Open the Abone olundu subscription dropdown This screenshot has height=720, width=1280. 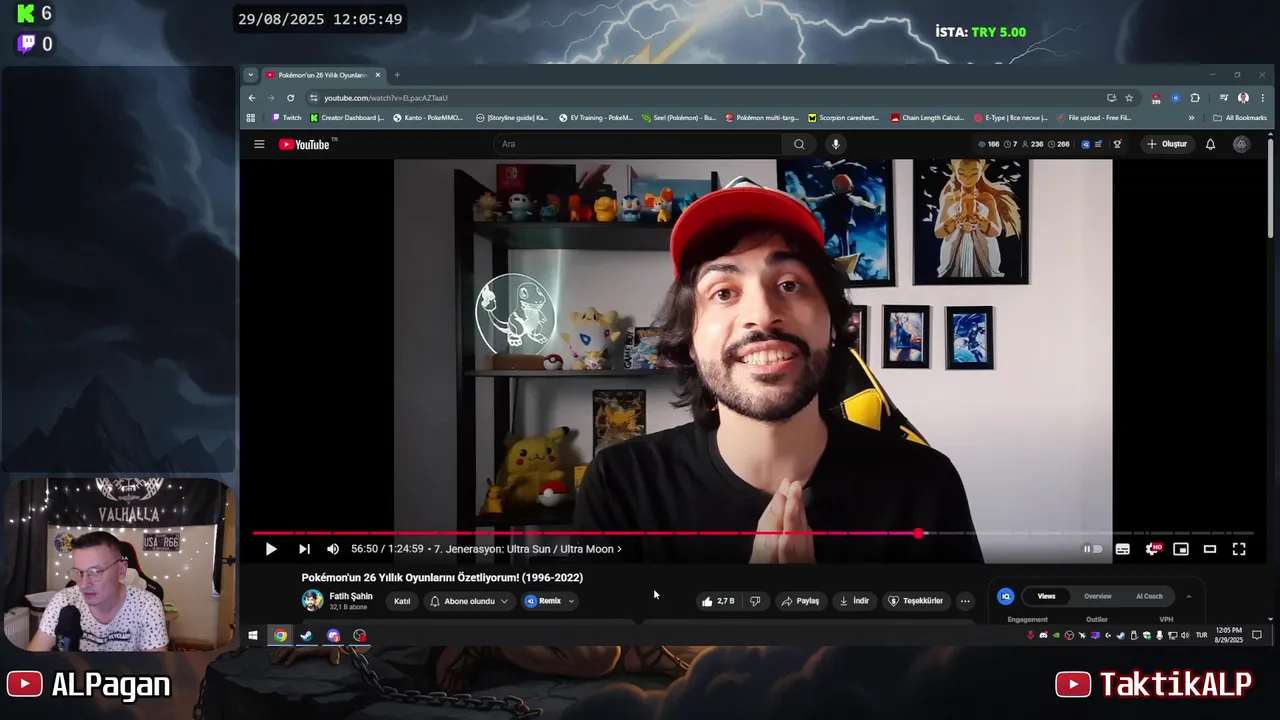pos(469,601)
